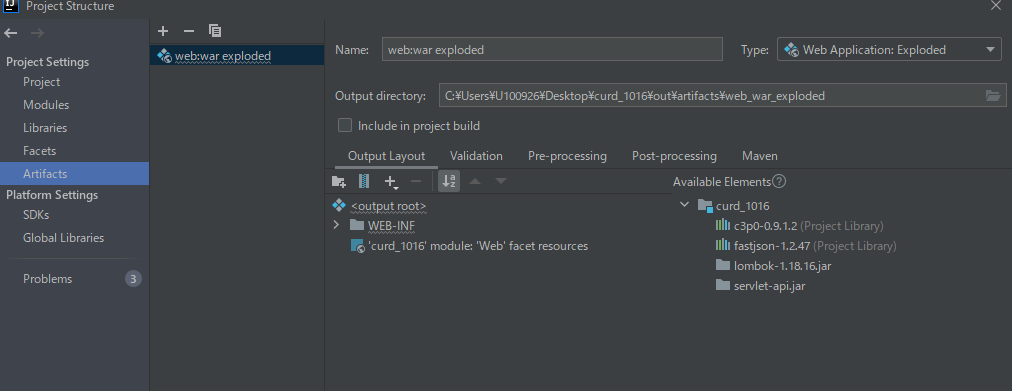Switch to the Pre-processing tab
This screenshot has width=1012, height=391.
pos(567,156)
